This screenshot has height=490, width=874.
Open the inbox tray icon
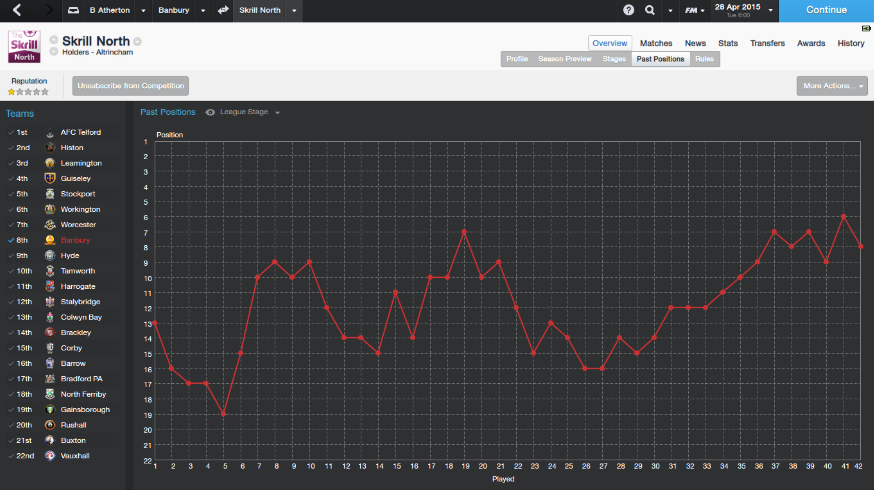(73, 10)
